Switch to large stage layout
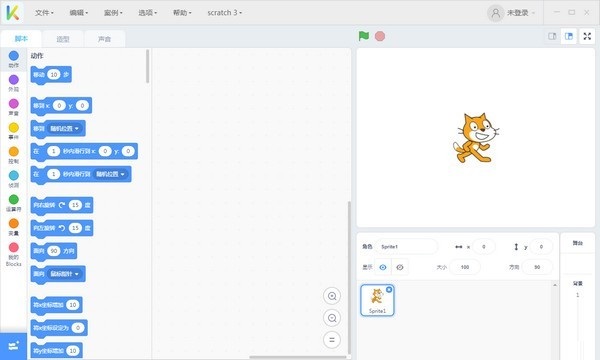 point(569,36)
